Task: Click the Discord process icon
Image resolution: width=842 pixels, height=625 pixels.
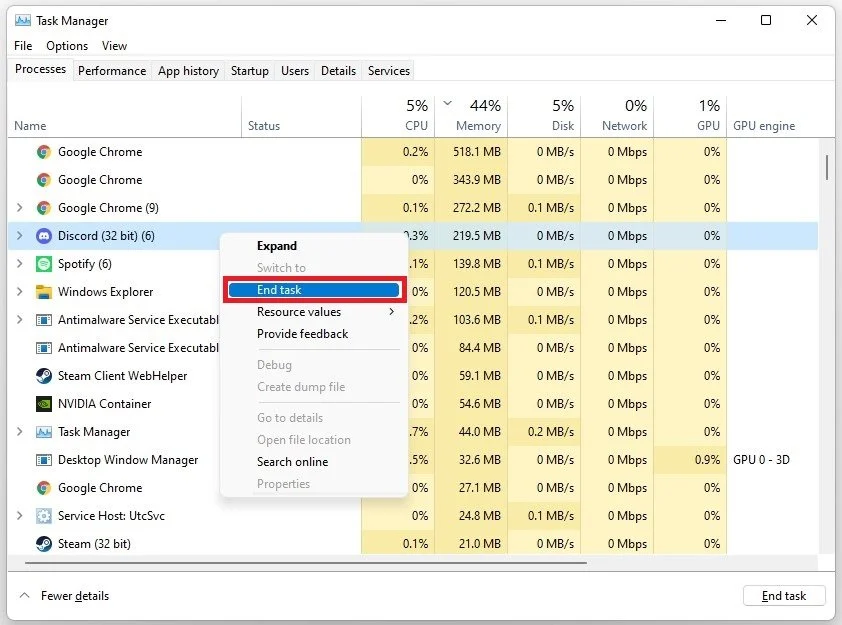Action: pyautogui.click(x=43, y=236)
